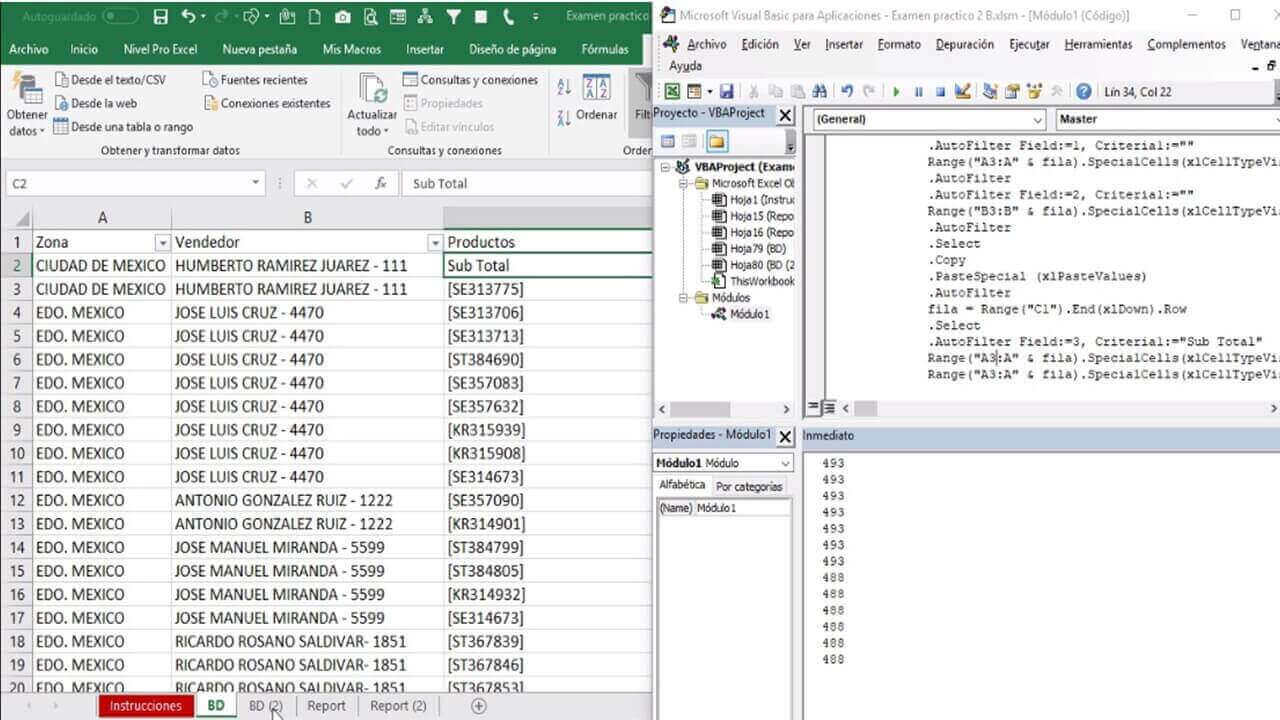Open the Name Box dropdown showing C2

pos(255,183)
